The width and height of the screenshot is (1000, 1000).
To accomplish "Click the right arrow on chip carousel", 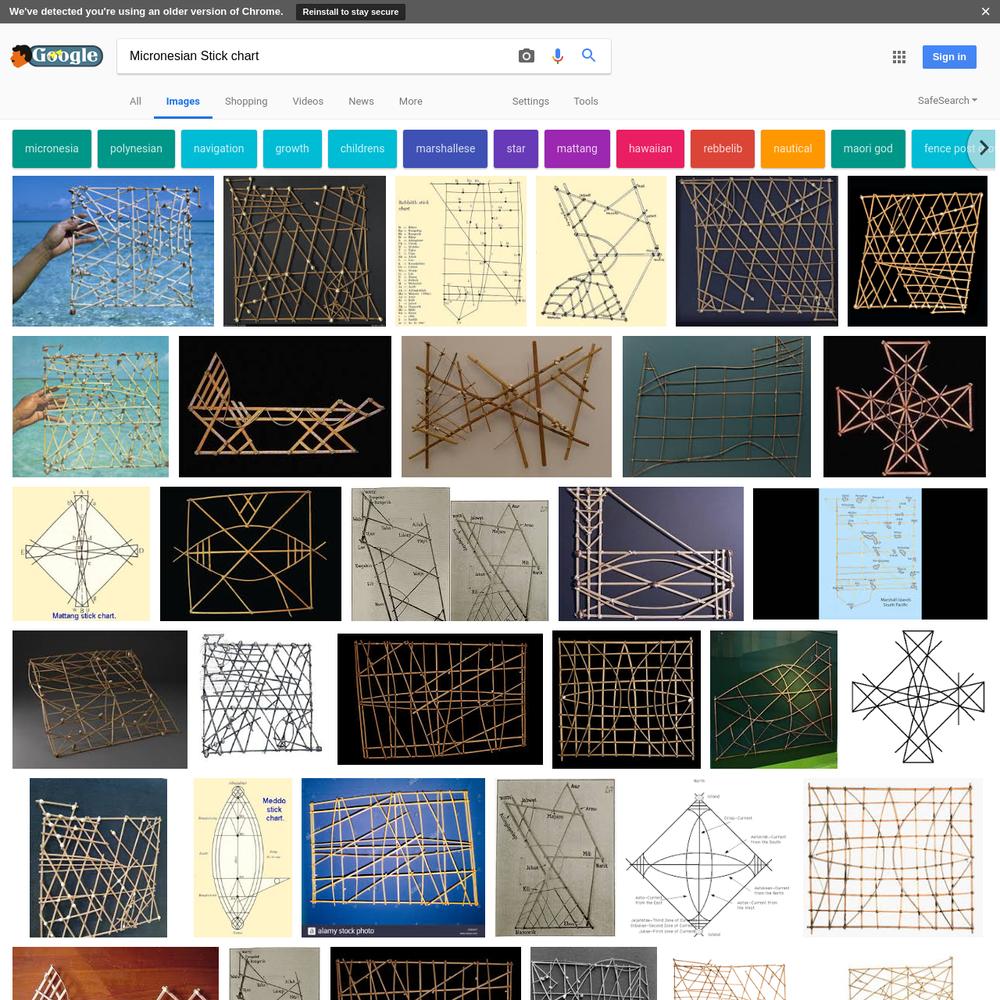I will [x=983, y=148].
